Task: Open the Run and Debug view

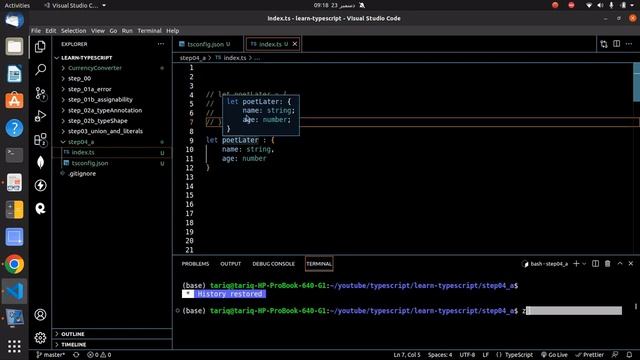Action: click(x=40, y=116)
